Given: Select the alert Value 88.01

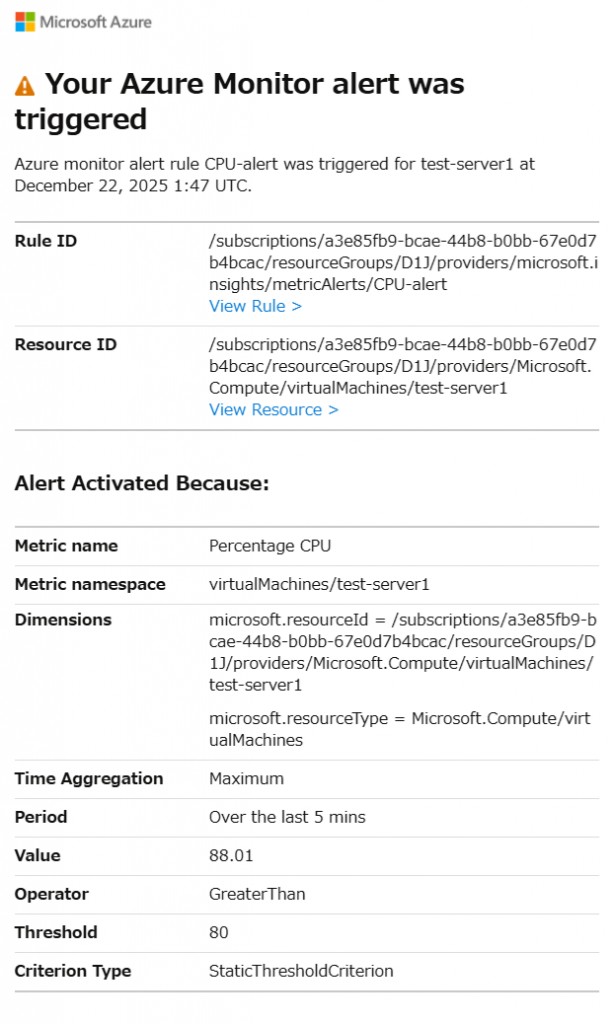Looking at the screenshot, I should click(231, 855).
